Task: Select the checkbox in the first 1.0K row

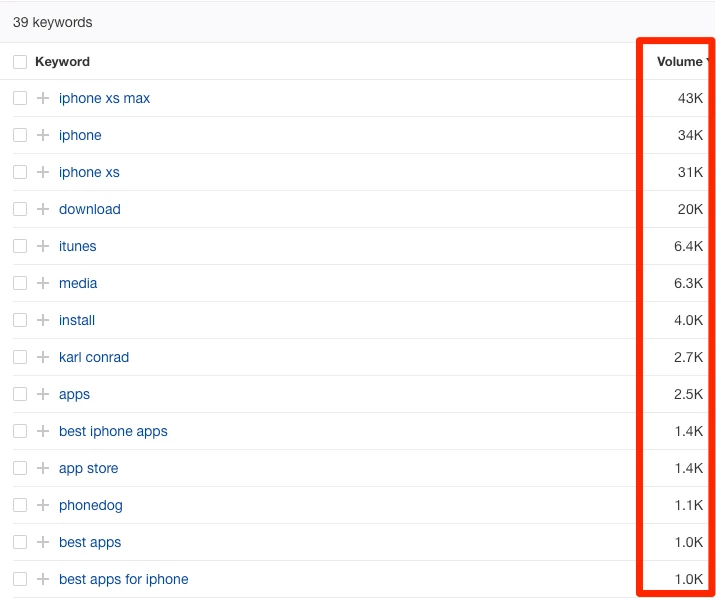Action: pos(20,542)
